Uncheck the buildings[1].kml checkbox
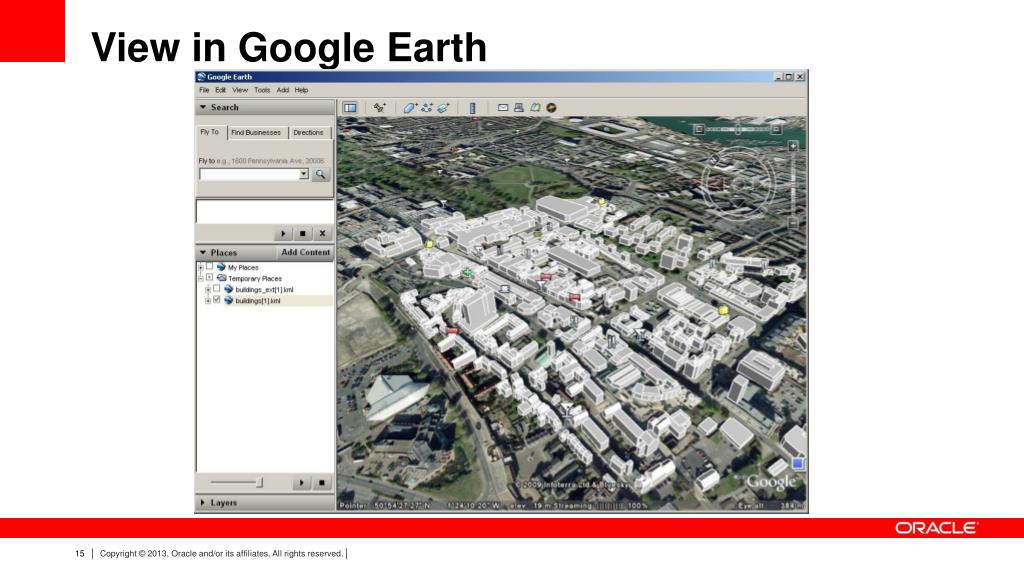This screenshot has width=1024, height=576. [x=217, y=300]
